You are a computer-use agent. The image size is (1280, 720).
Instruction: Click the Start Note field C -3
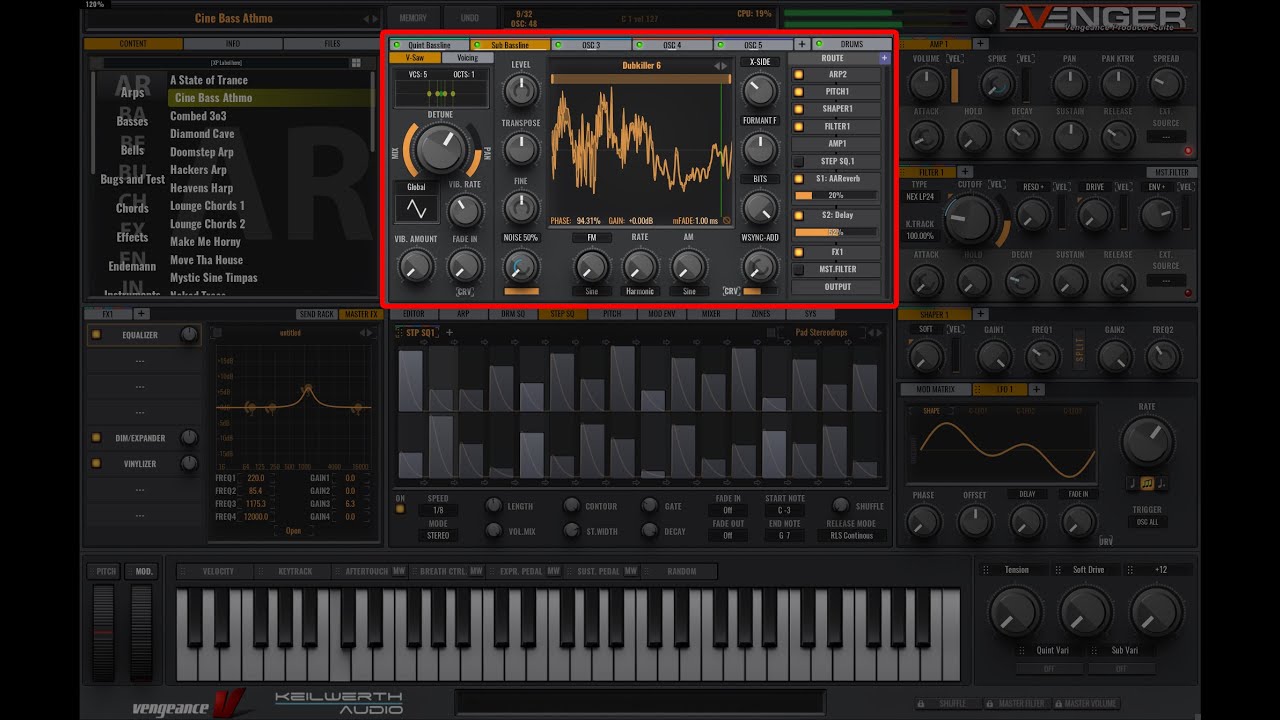tap(785, 511)
